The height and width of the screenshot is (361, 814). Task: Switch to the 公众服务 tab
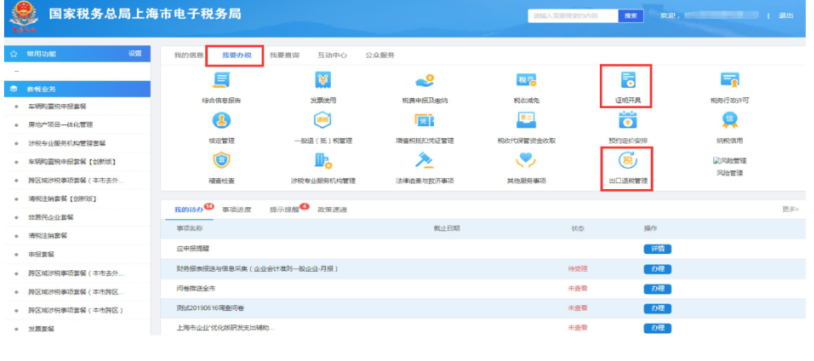[380, 56]
